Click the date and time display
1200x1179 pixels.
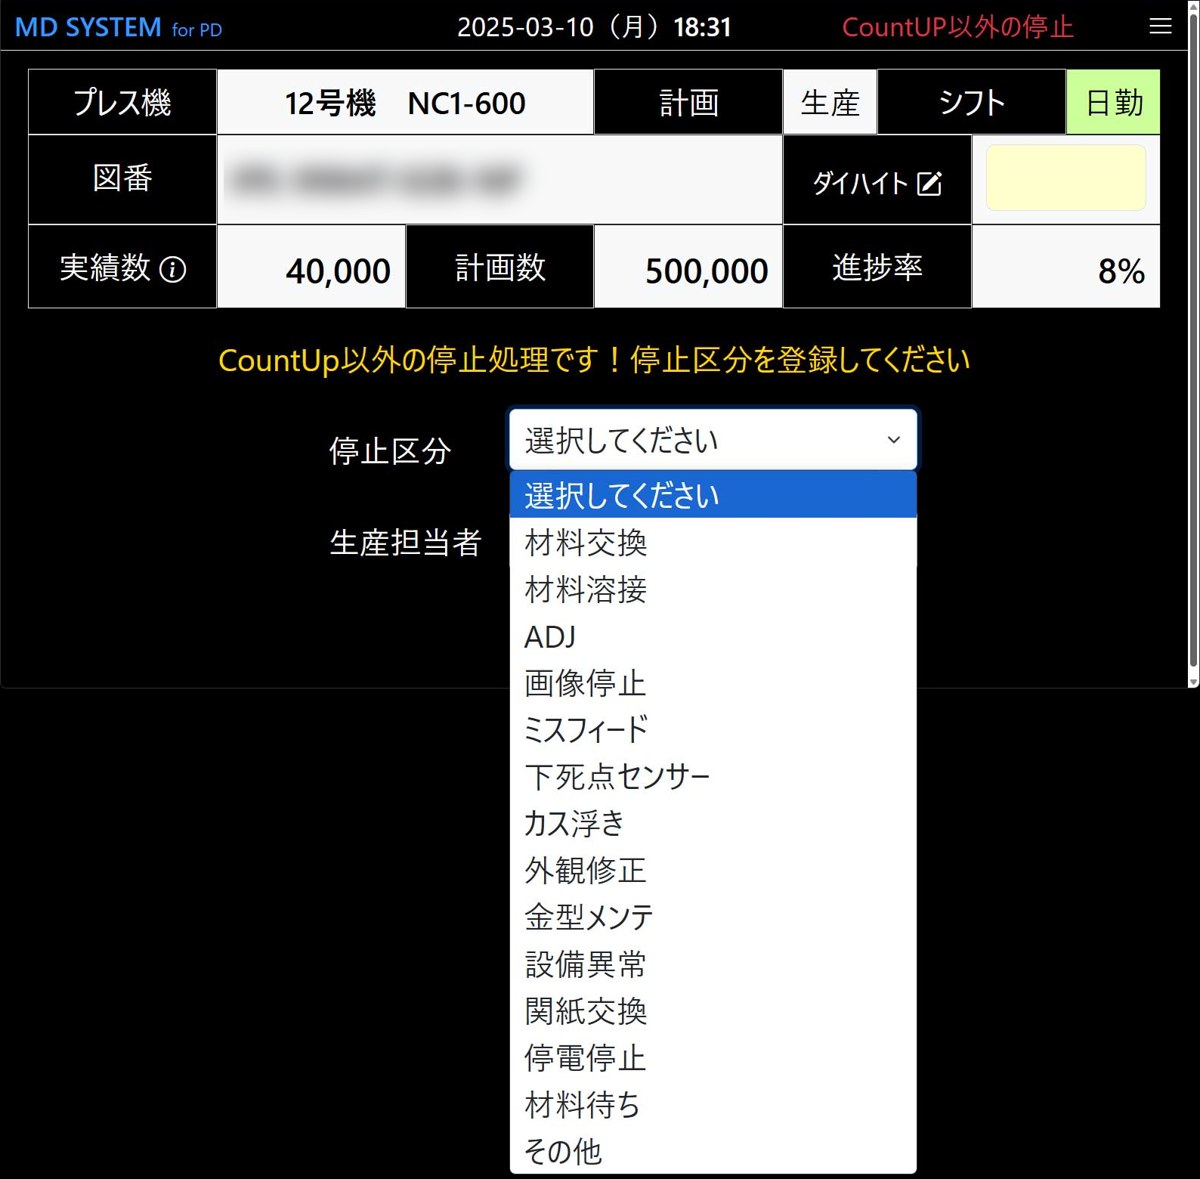tap(594, 27)
